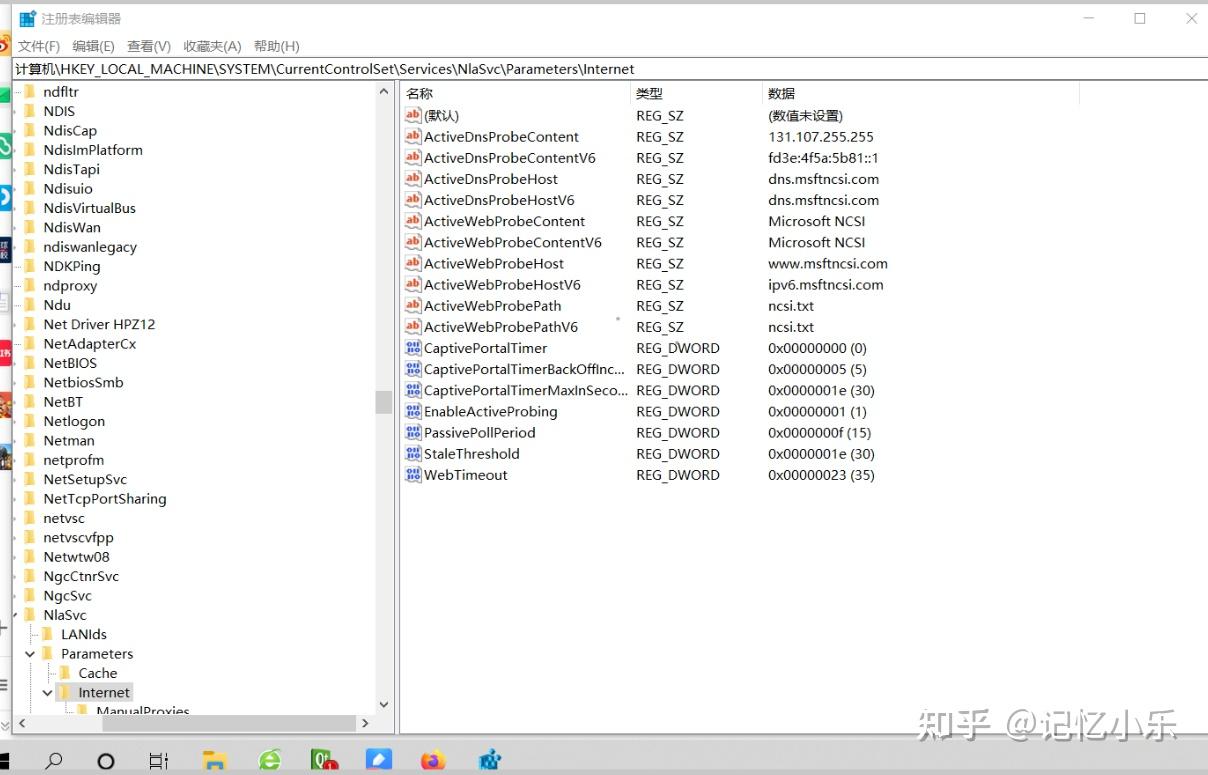Open the 收藏夹(A) menu
Screen dimensions: 1208x775
pyautogui.click(x=212, y=46)
